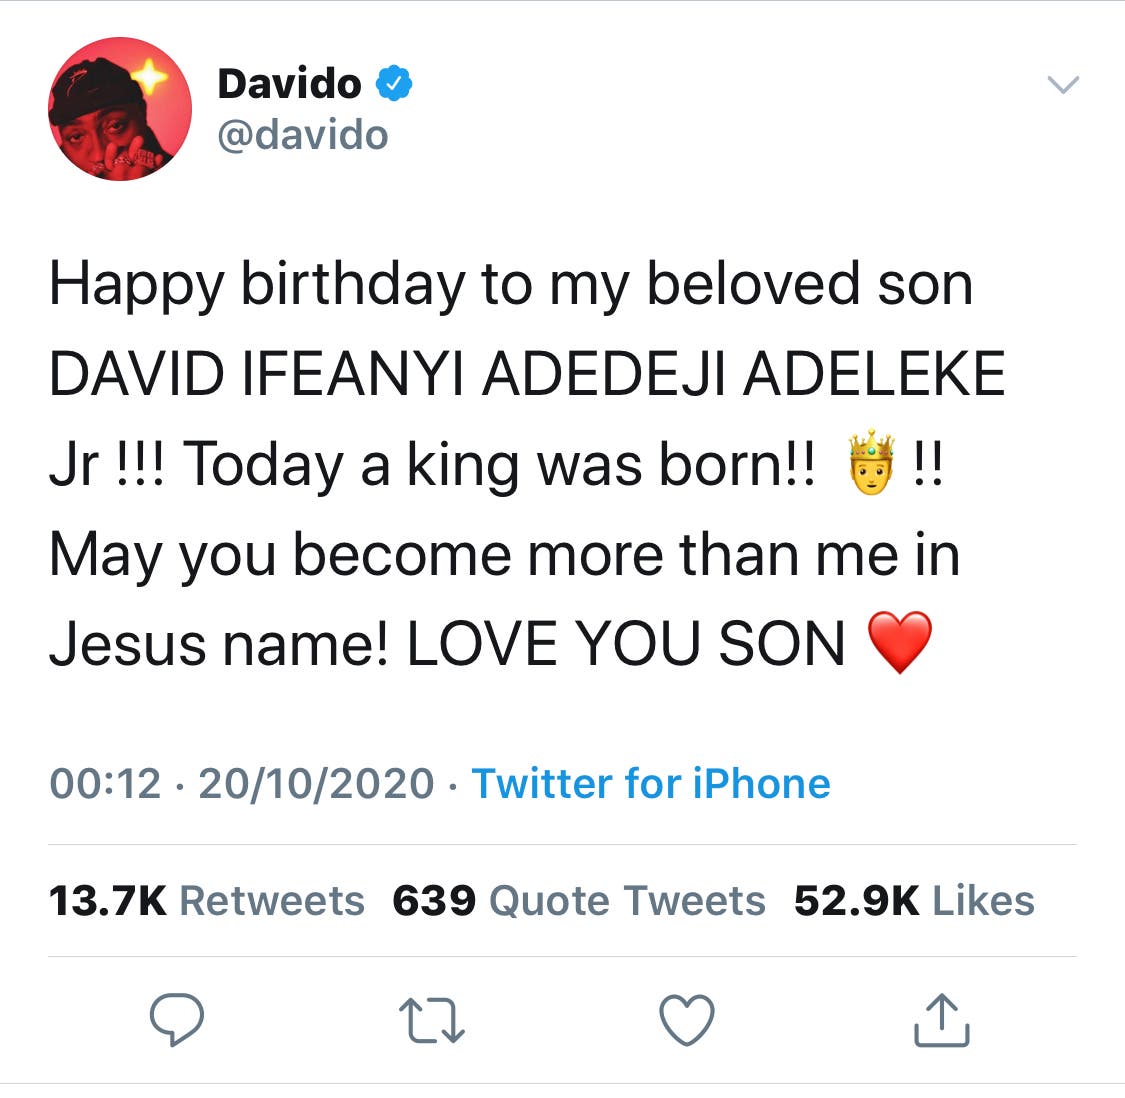1125x1098 pixels.
Task: Click the 'LOVE YOU SON' text
Action: pos(626,644)
